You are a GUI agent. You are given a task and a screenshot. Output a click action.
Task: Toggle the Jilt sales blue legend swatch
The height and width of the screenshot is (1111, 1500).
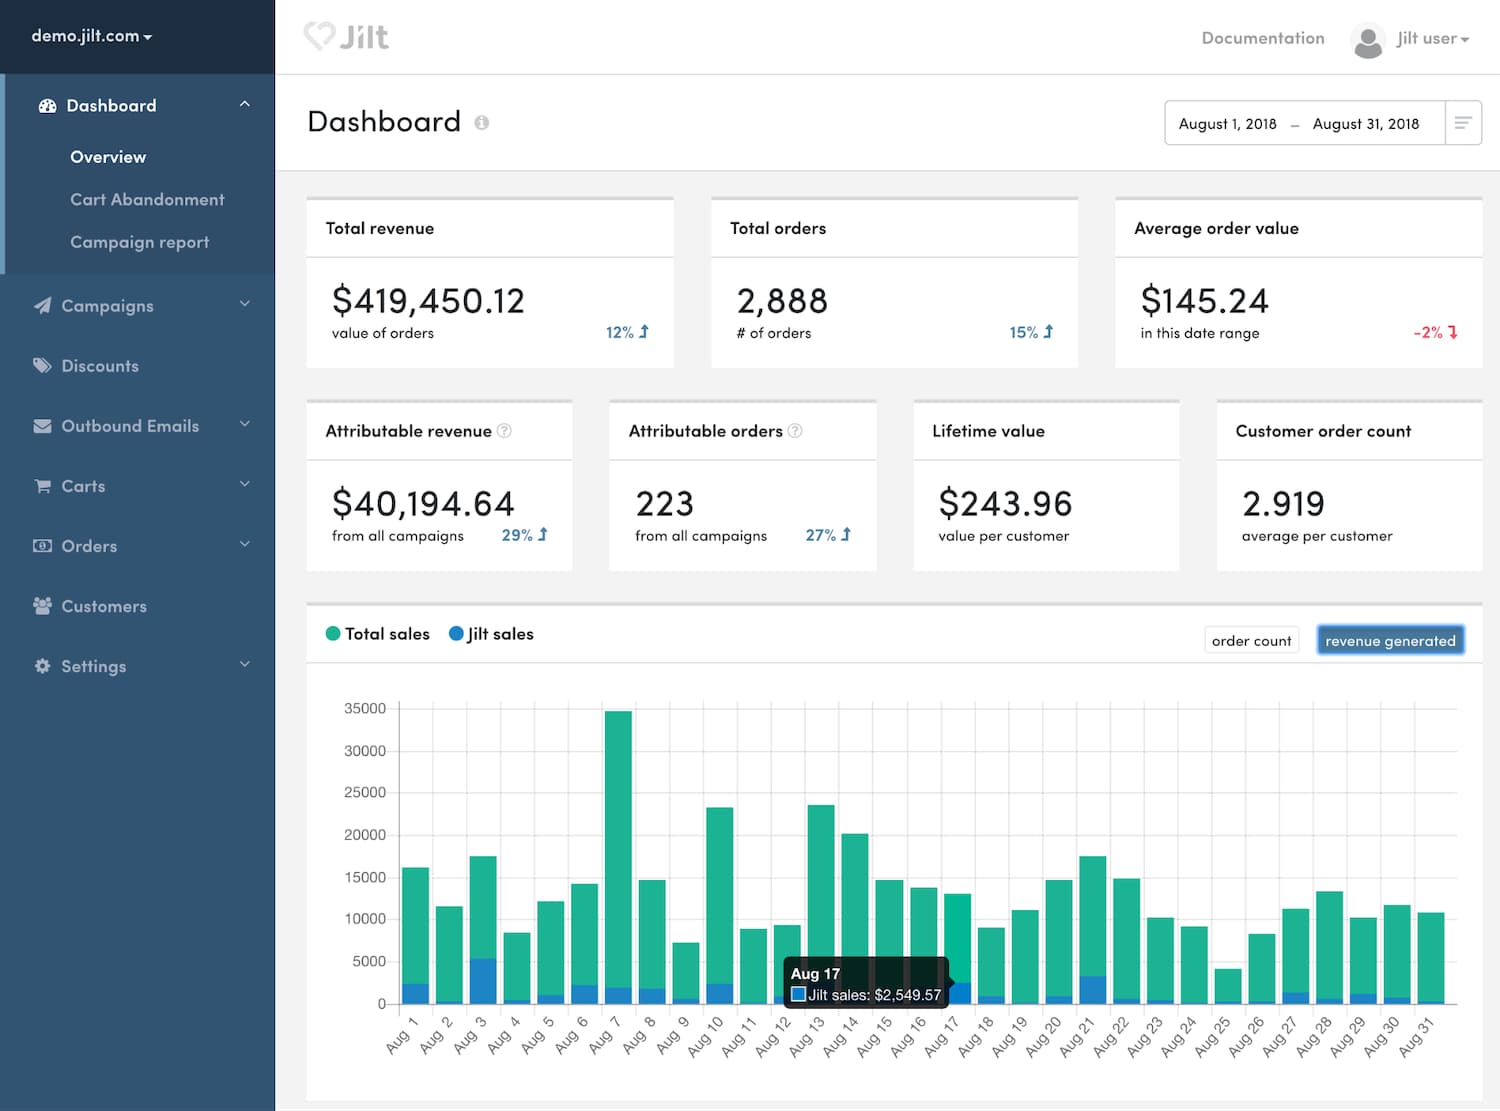pos(456,634)
